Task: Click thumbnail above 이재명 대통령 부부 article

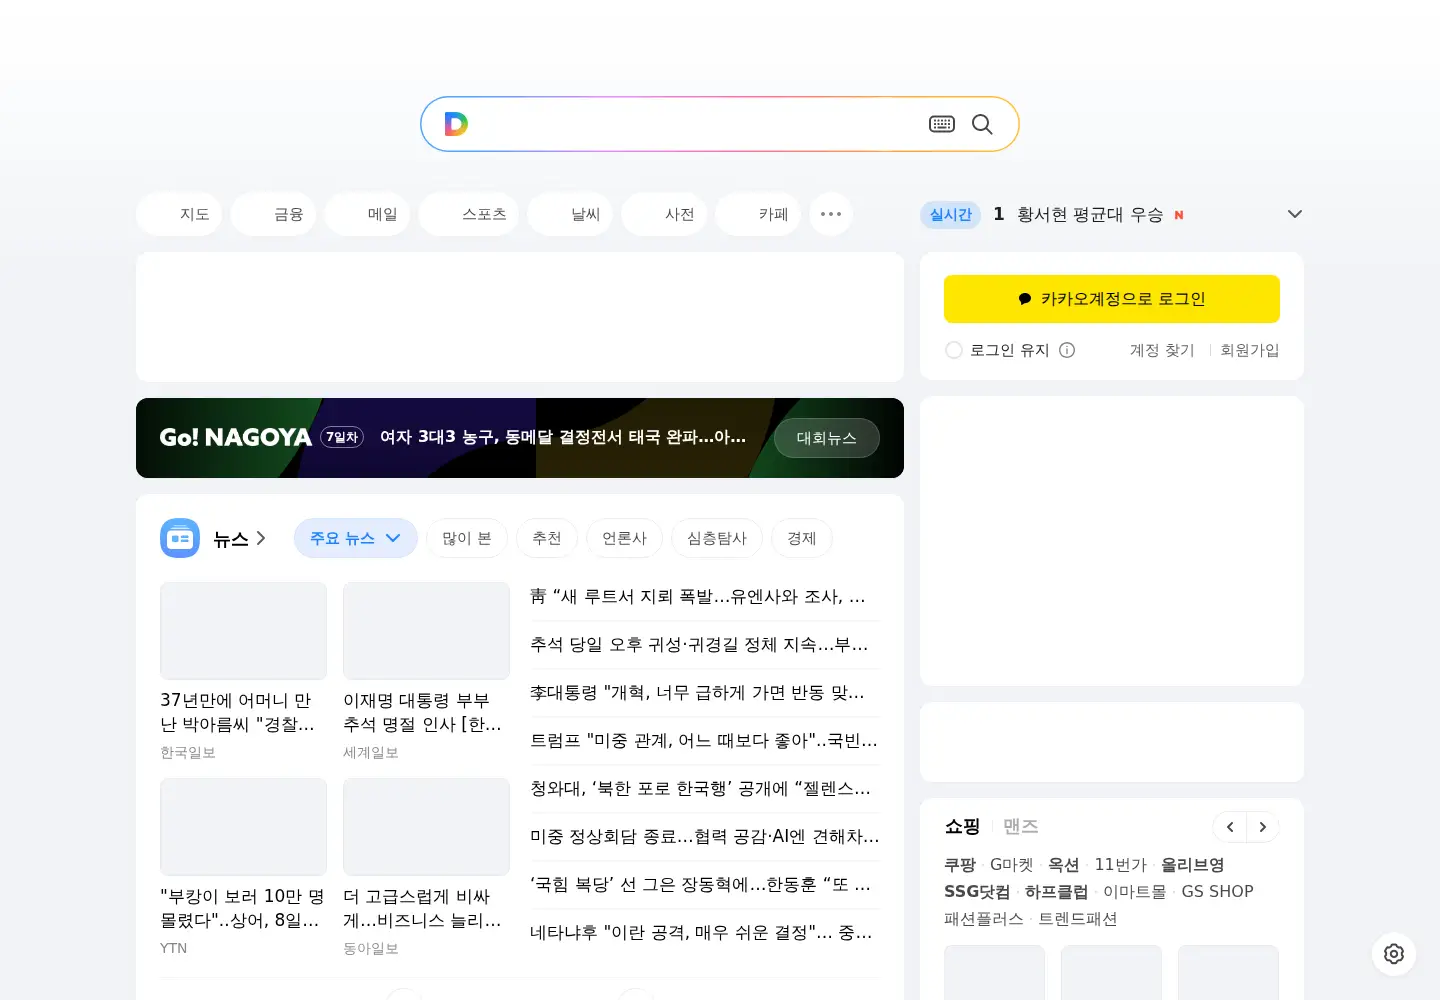Action: (x=426, y=631)
